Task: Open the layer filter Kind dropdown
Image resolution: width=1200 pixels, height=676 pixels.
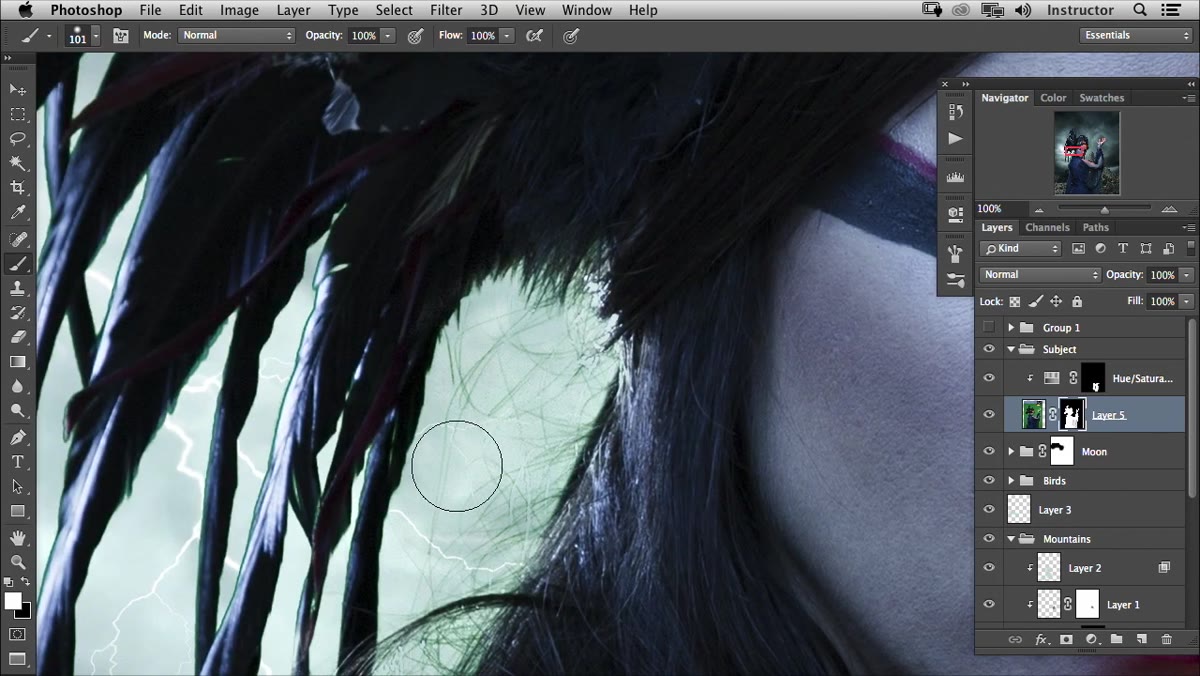Action: point(1021,248)
